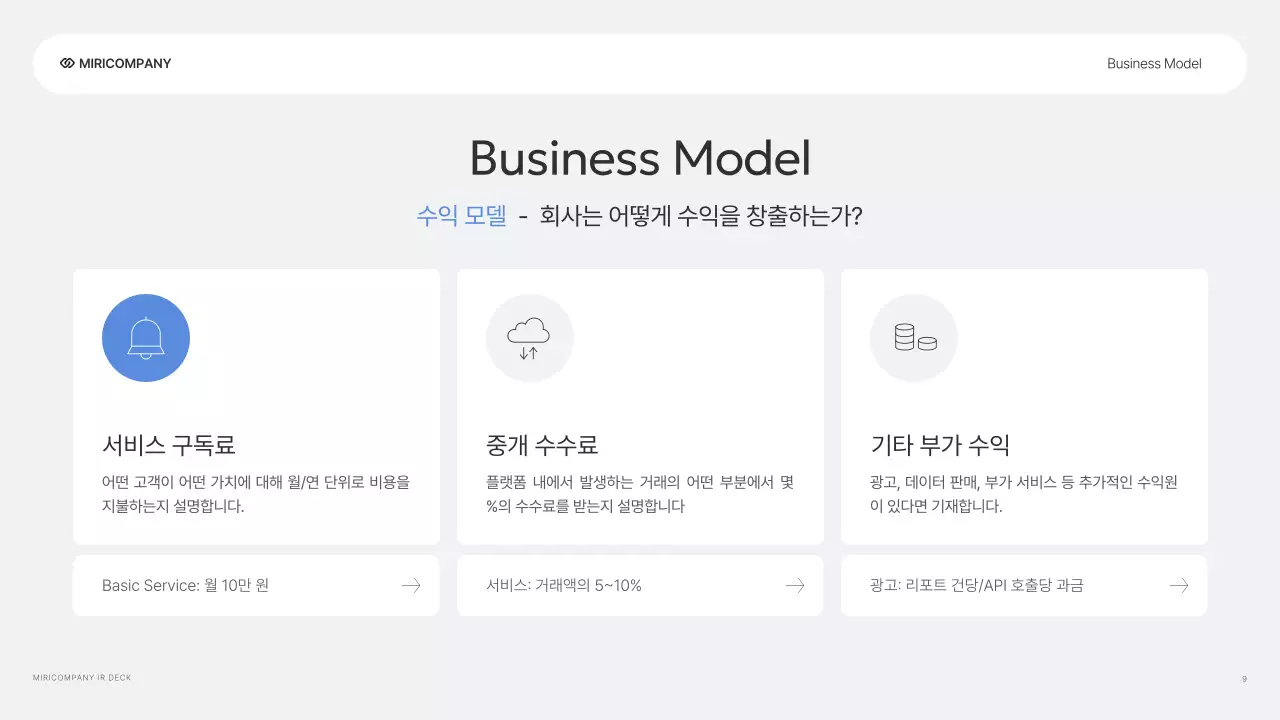Viewport: 1280px width, 720px height.
Task: Select the Business Model tab in top bar
Action: point(1154,63)
